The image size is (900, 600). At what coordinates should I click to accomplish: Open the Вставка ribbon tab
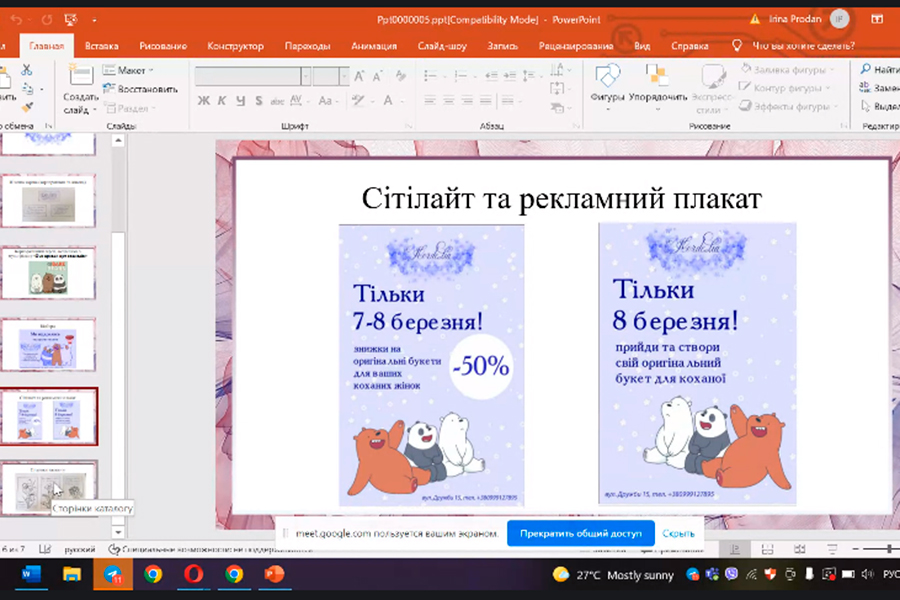[102, 46]
